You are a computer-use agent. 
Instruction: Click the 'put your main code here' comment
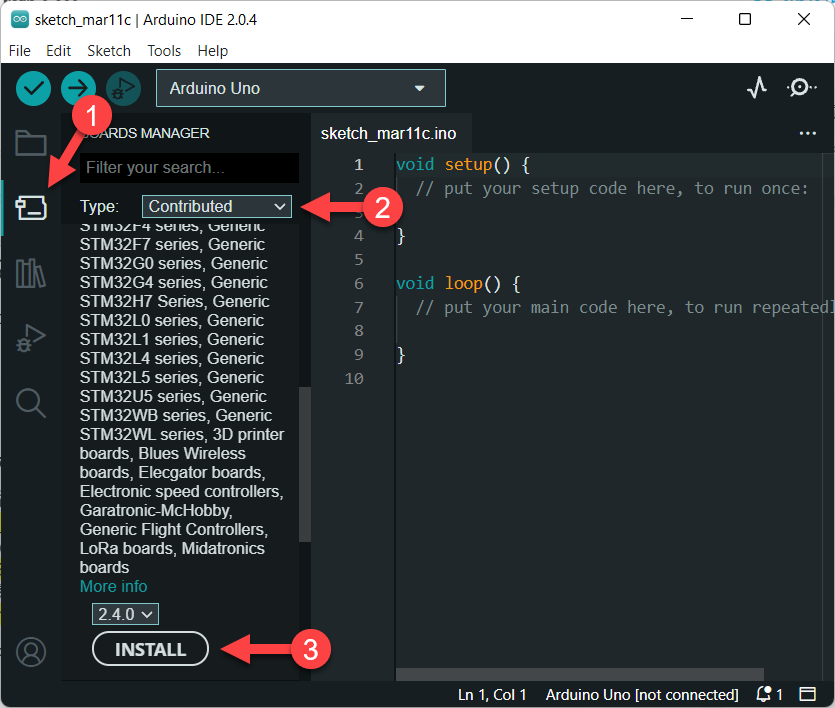(x=624, y=307)
